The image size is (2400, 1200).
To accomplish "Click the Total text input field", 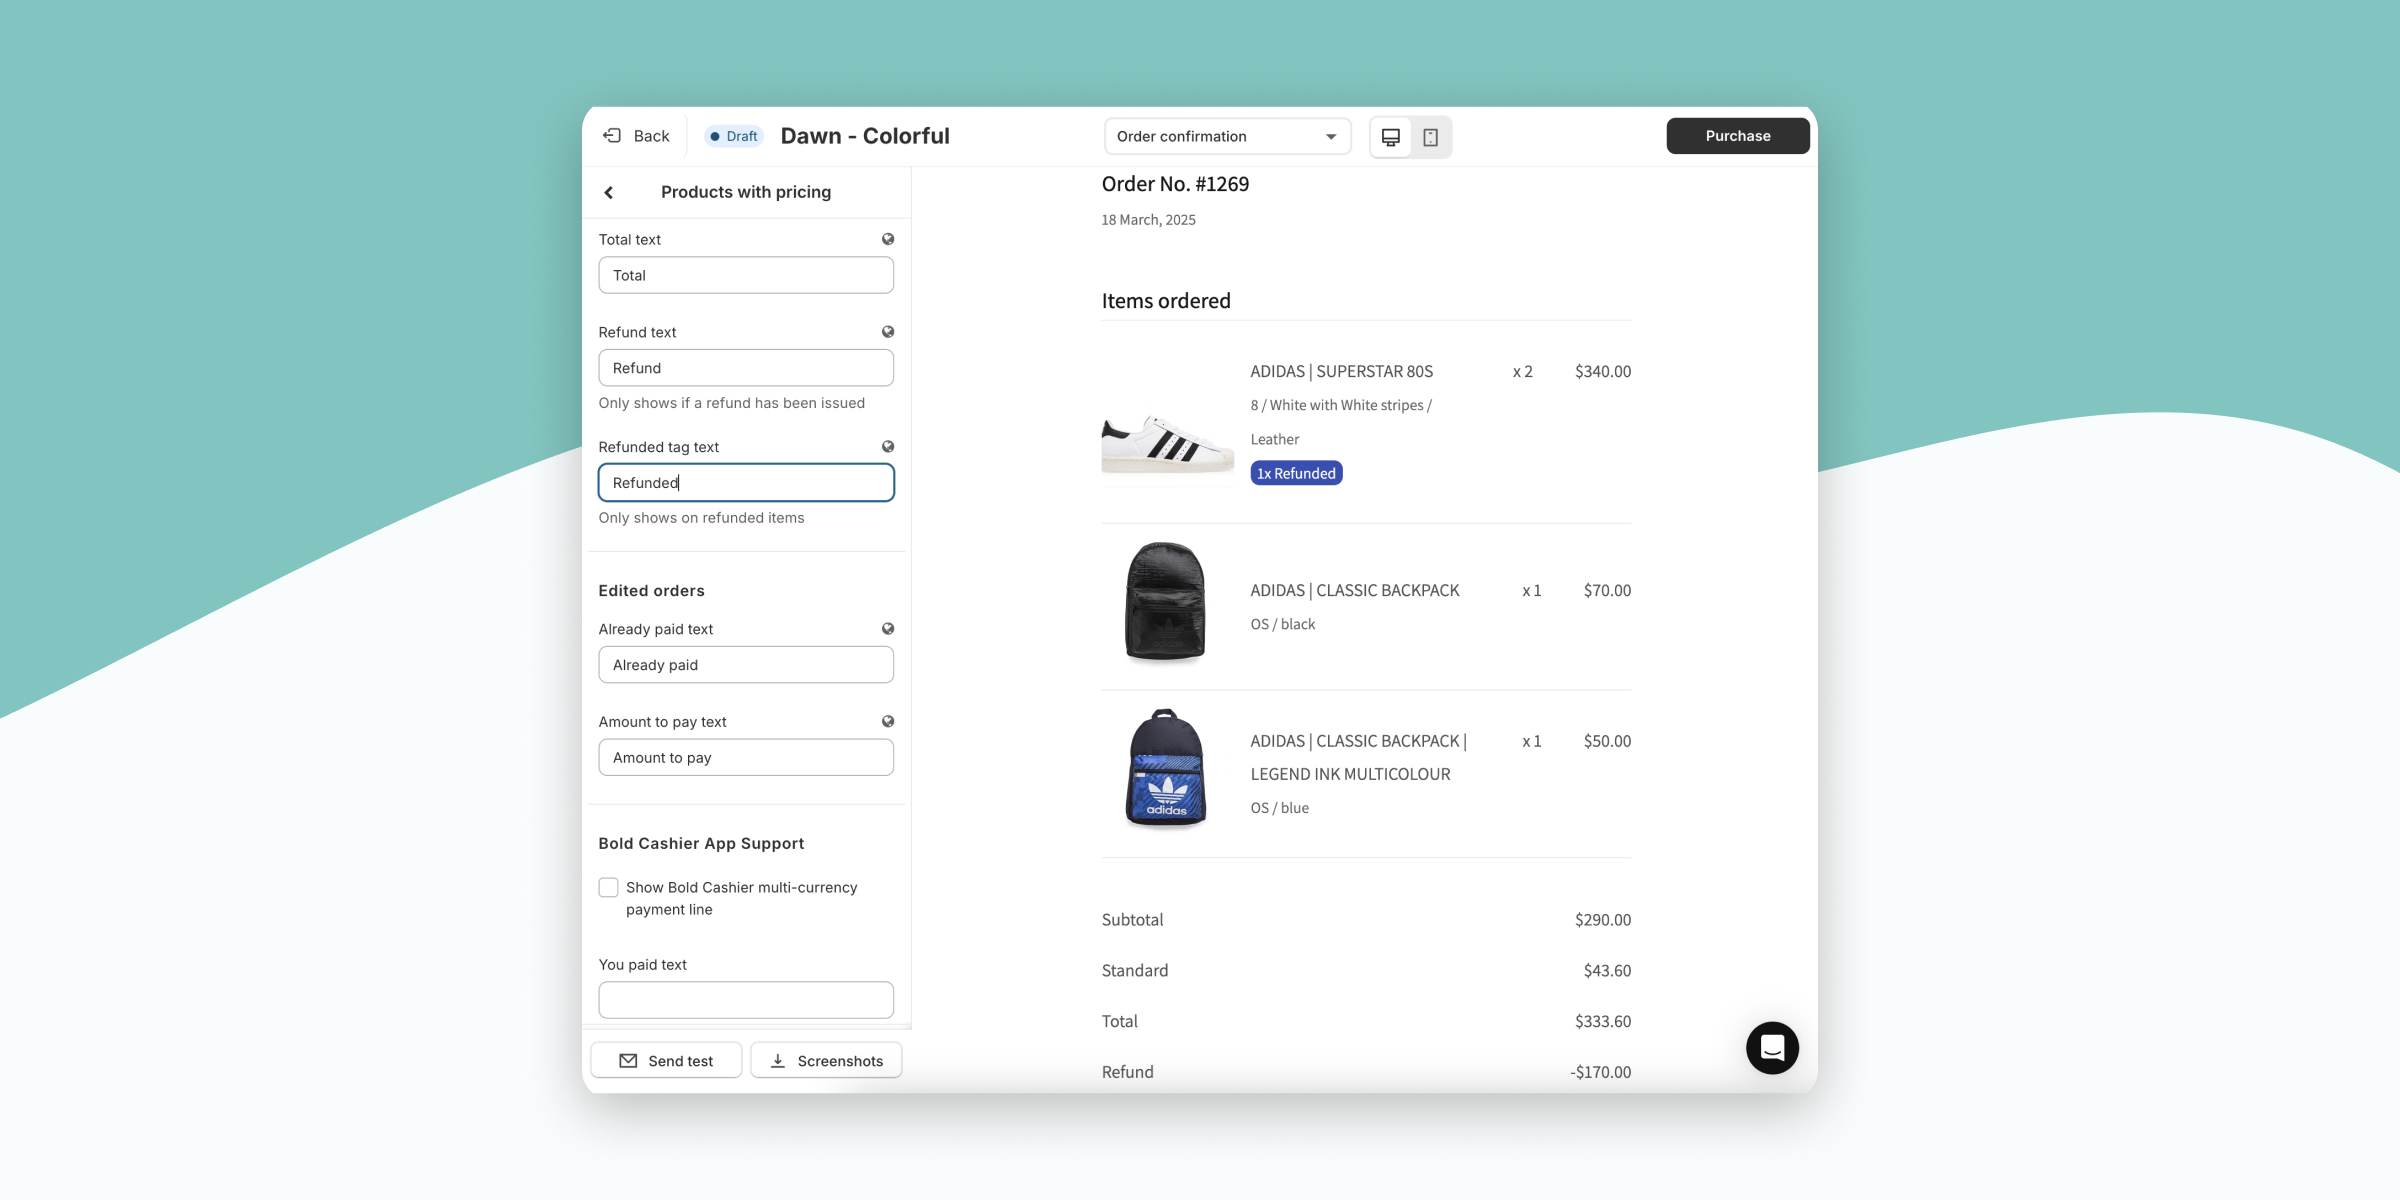I will (x=745, y=275).
